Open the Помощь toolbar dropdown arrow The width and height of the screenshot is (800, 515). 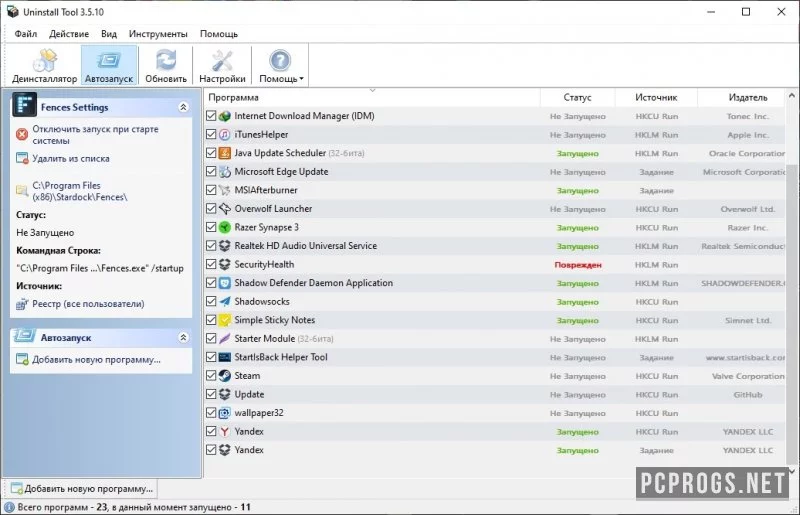click(x=302, y=79)
